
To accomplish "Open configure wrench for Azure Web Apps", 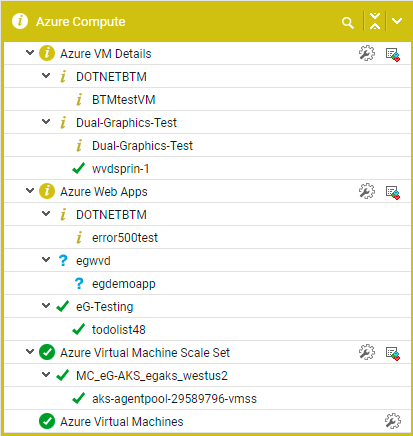I will [367, 191].
